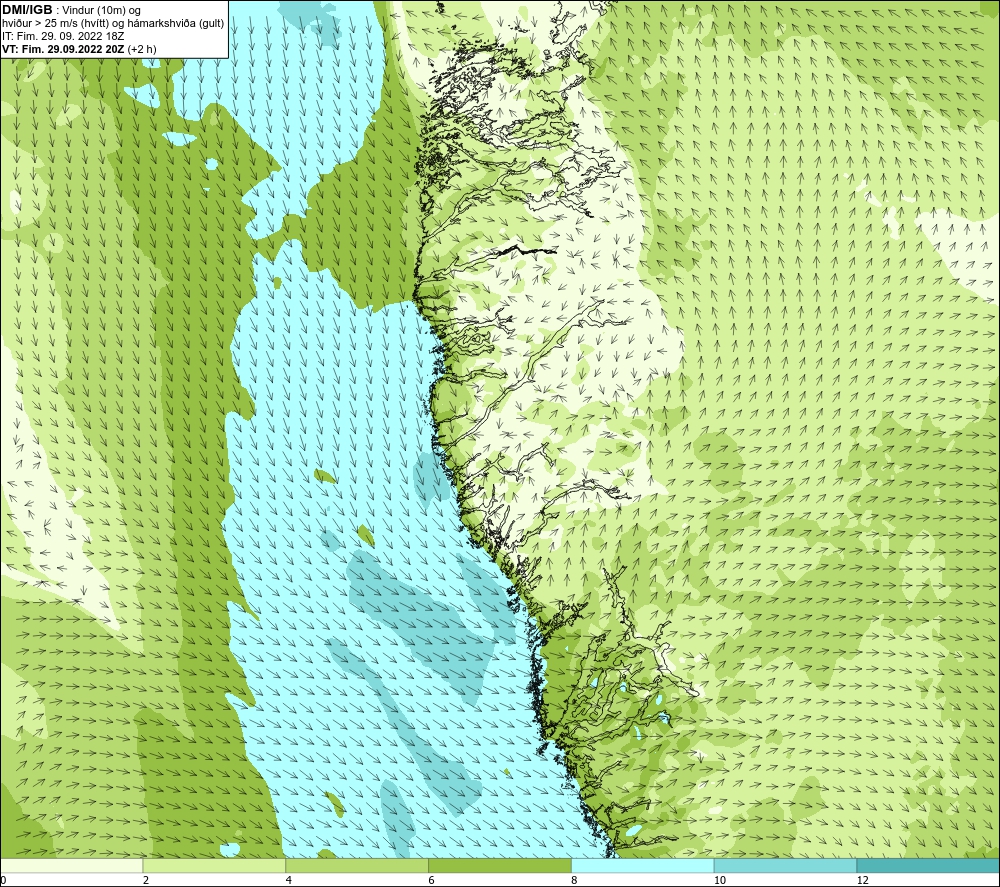Select the 10–12 m/s turquoise legend band
This screenshot has width=1000, height=887.
786,865
